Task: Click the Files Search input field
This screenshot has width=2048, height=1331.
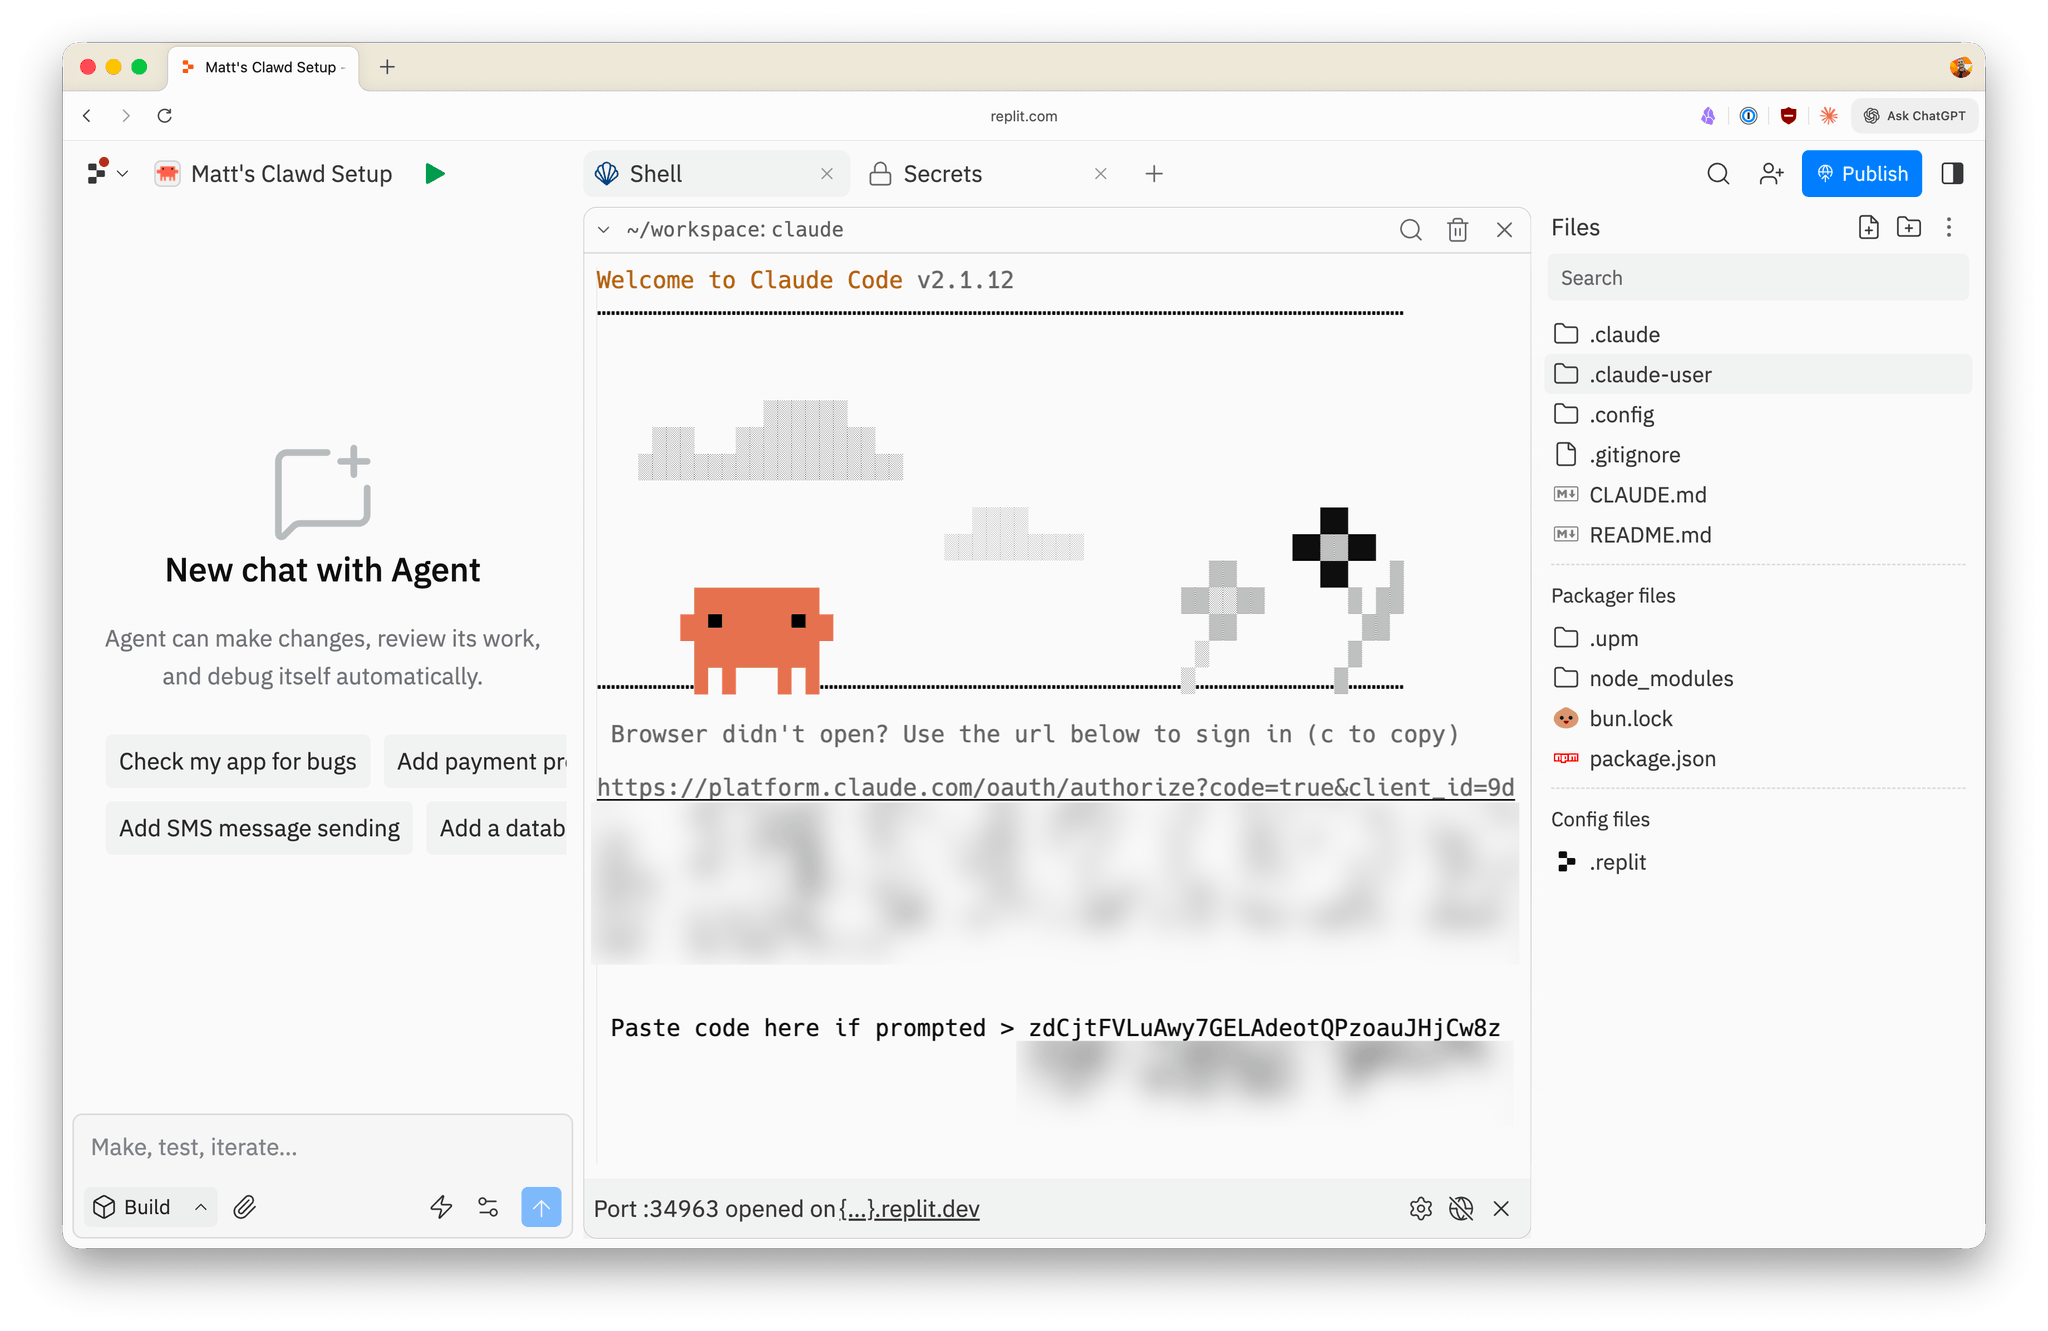Action: [1757, 278]
